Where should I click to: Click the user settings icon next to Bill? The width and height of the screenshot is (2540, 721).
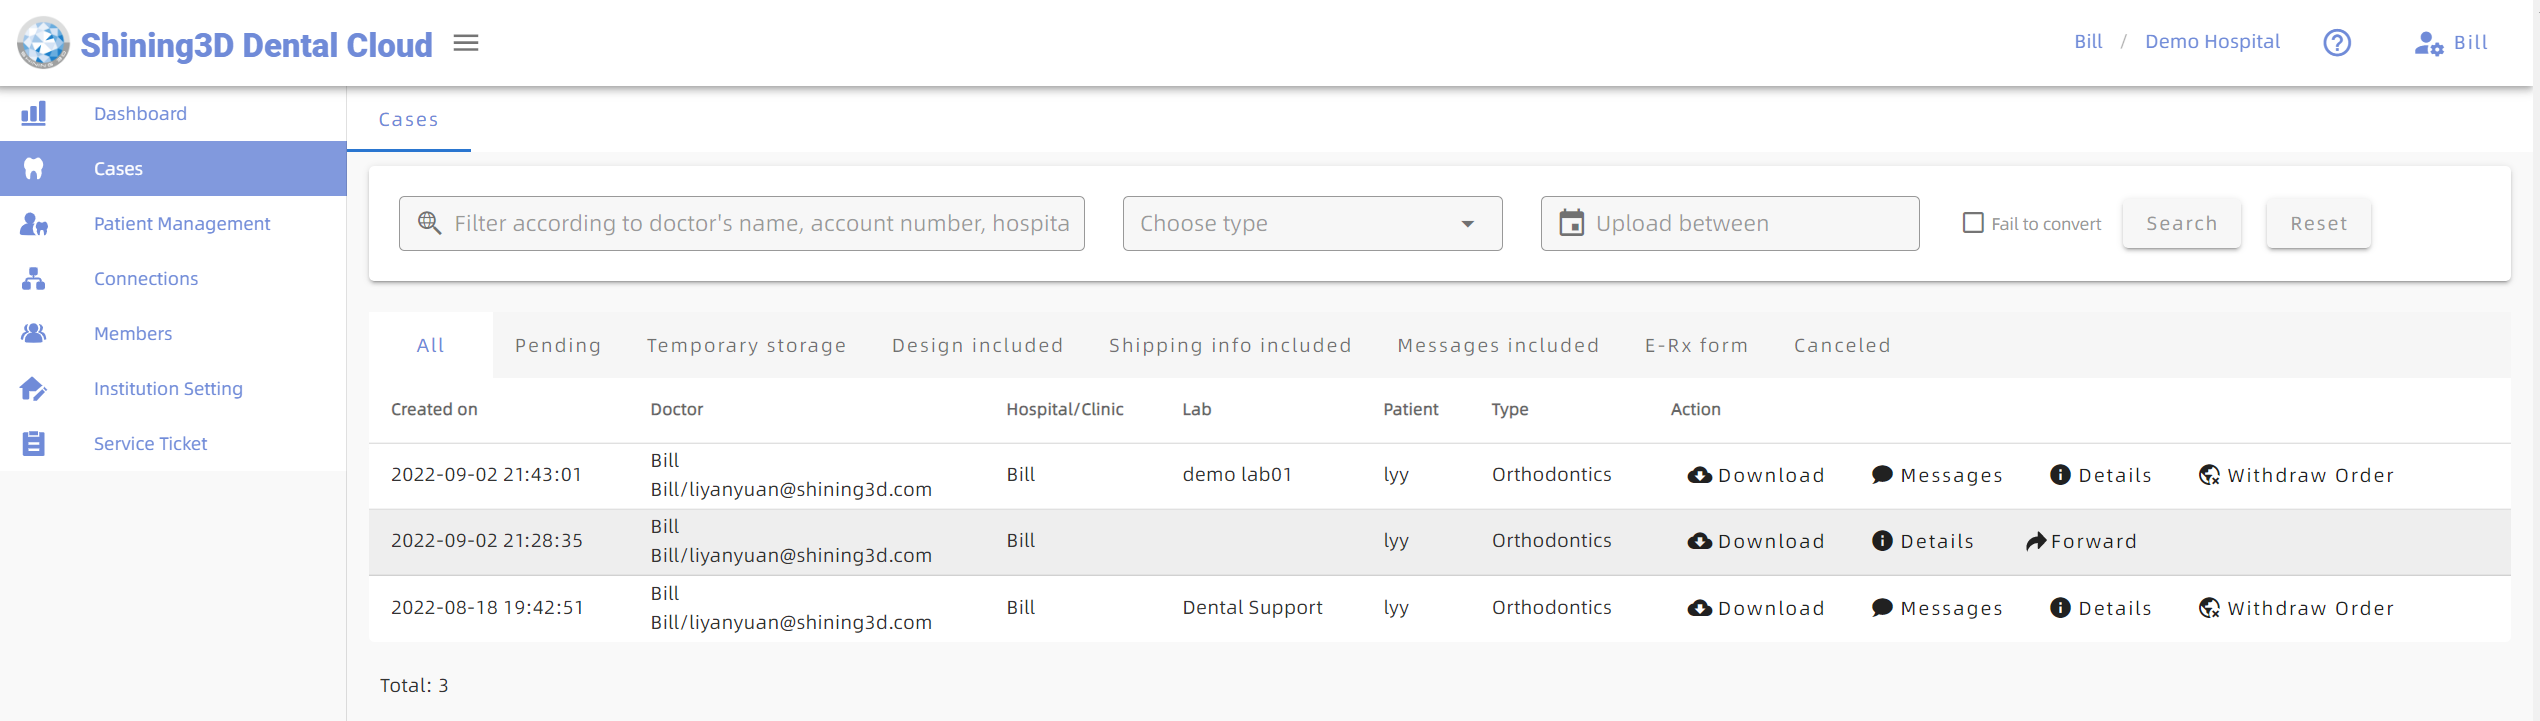(x=2428, y=43)
